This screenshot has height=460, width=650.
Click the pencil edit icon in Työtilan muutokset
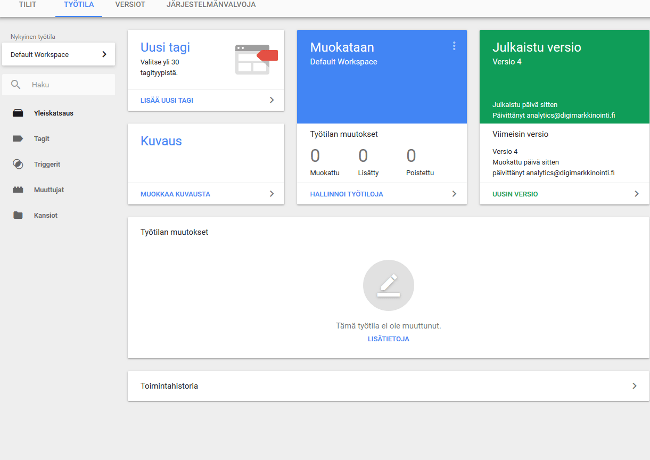388,285
